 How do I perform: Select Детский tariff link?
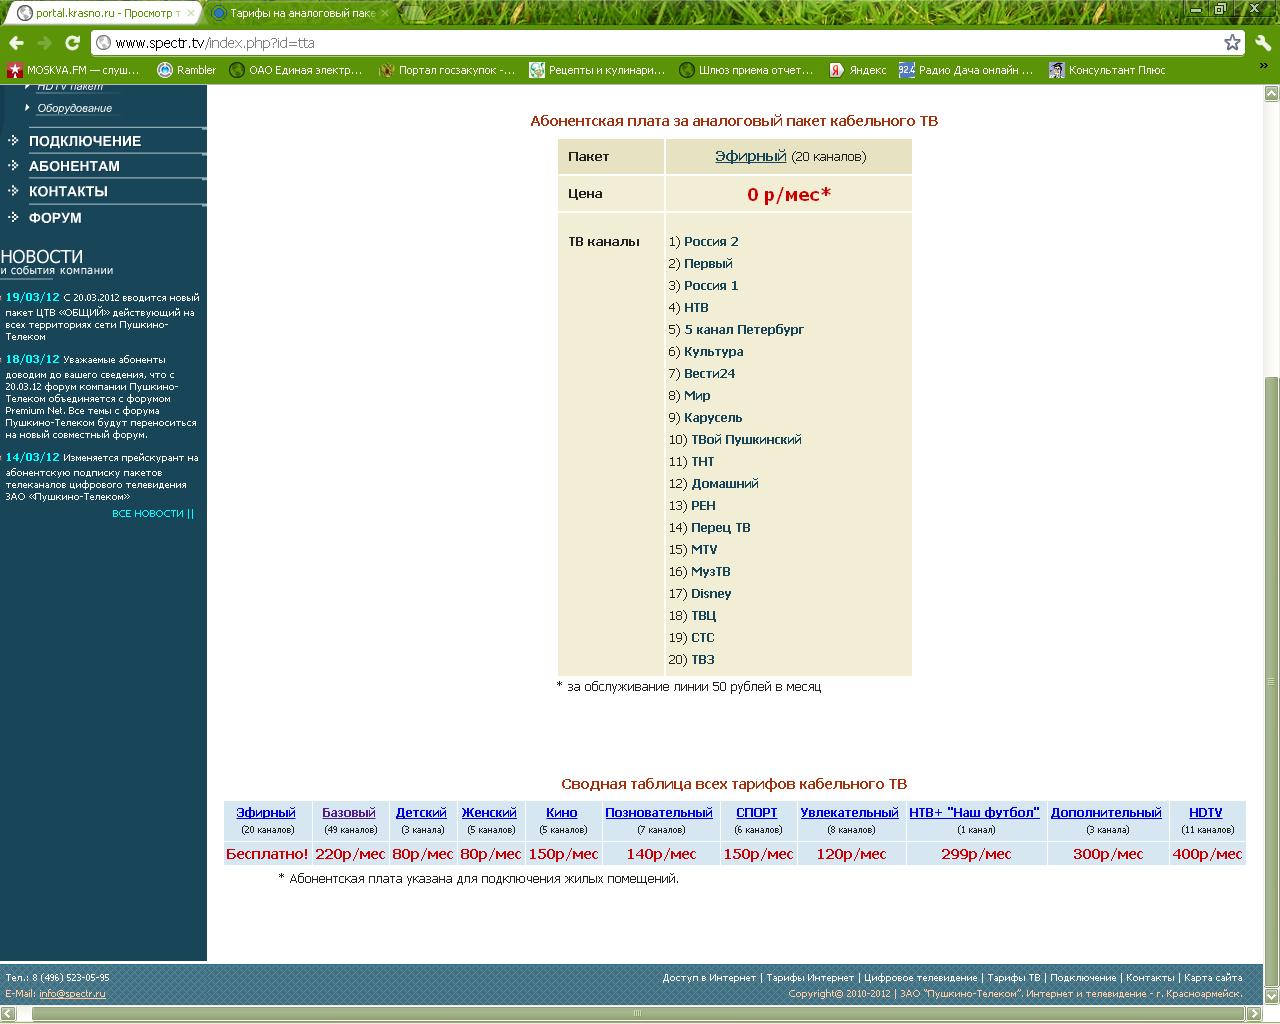(x=421, y=813)
